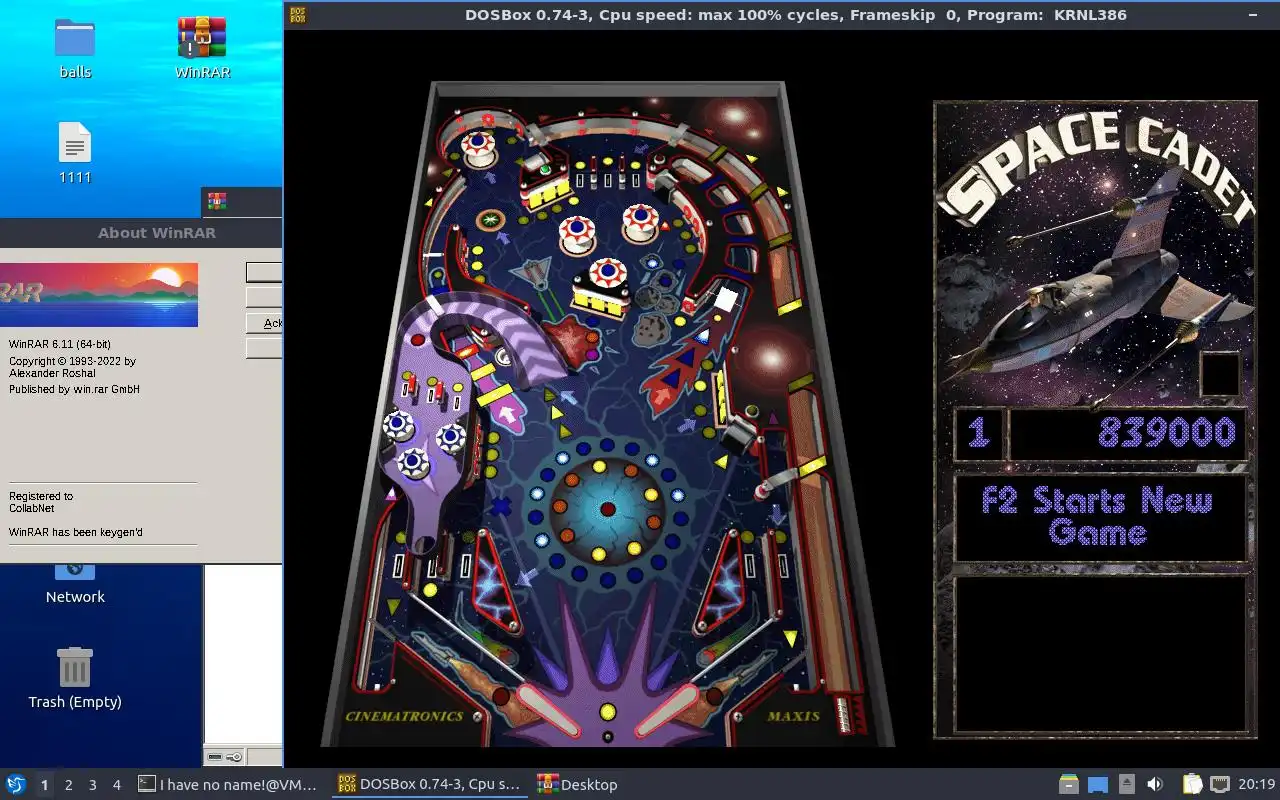Screen dimensions: 1280x800
Task: Click the DOSBox window title text
Action: 796,15
